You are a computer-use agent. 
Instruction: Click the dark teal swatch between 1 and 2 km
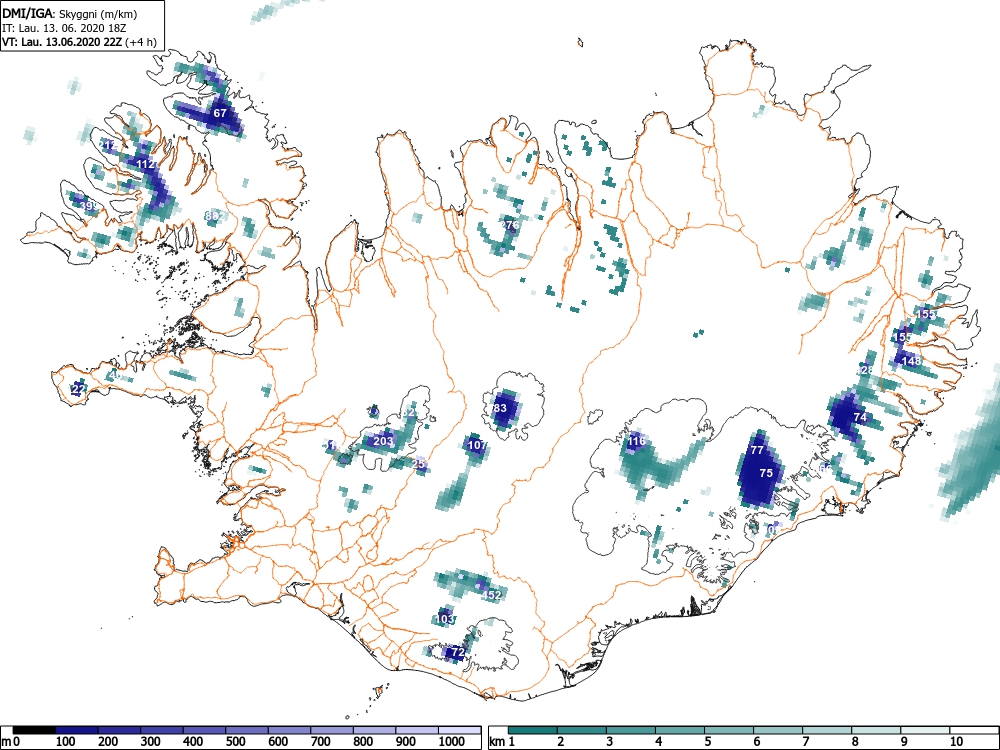533,730
